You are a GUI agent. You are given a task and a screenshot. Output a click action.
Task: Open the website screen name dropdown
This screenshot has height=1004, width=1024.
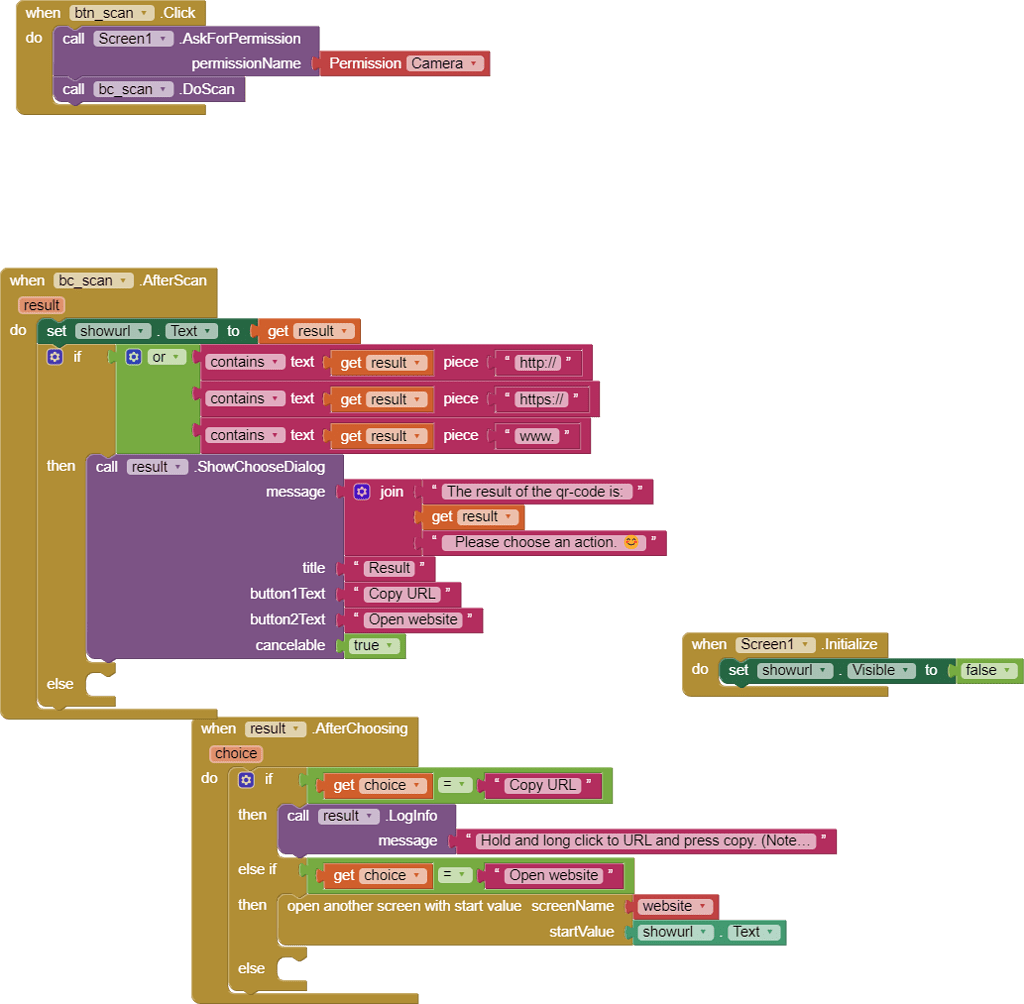click(x=675, y=907)
